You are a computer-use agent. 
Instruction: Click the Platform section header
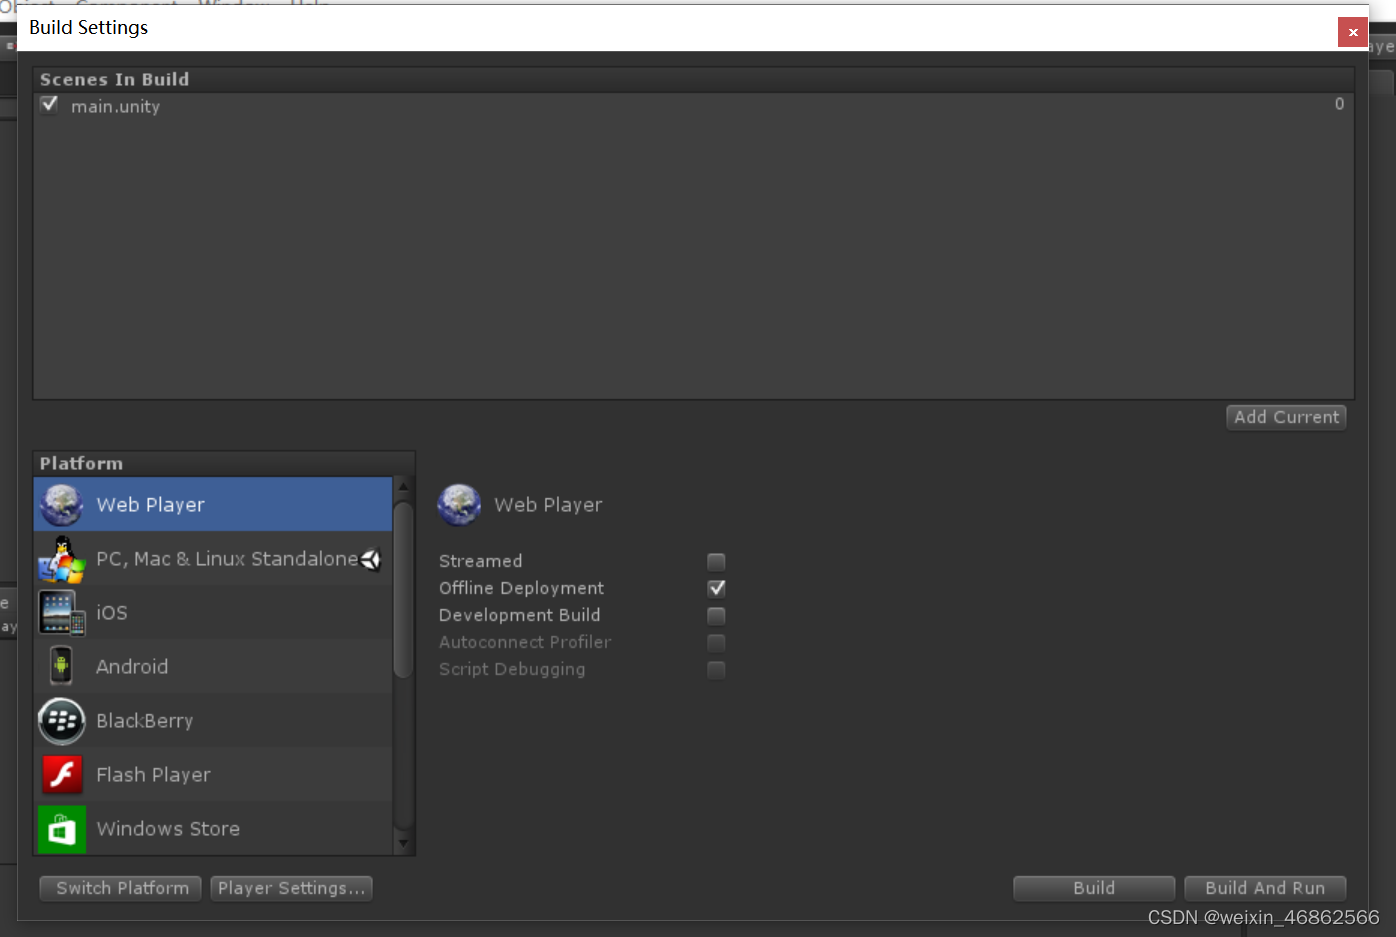point(81,463)
